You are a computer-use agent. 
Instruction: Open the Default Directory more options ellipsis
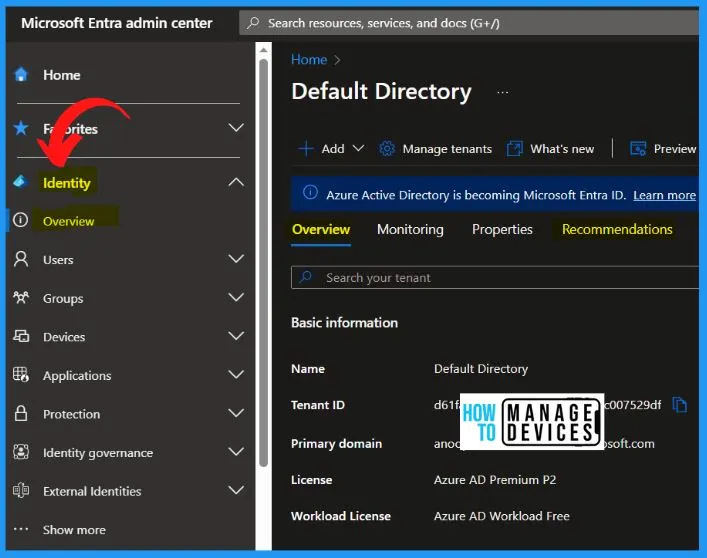[503, 92]
